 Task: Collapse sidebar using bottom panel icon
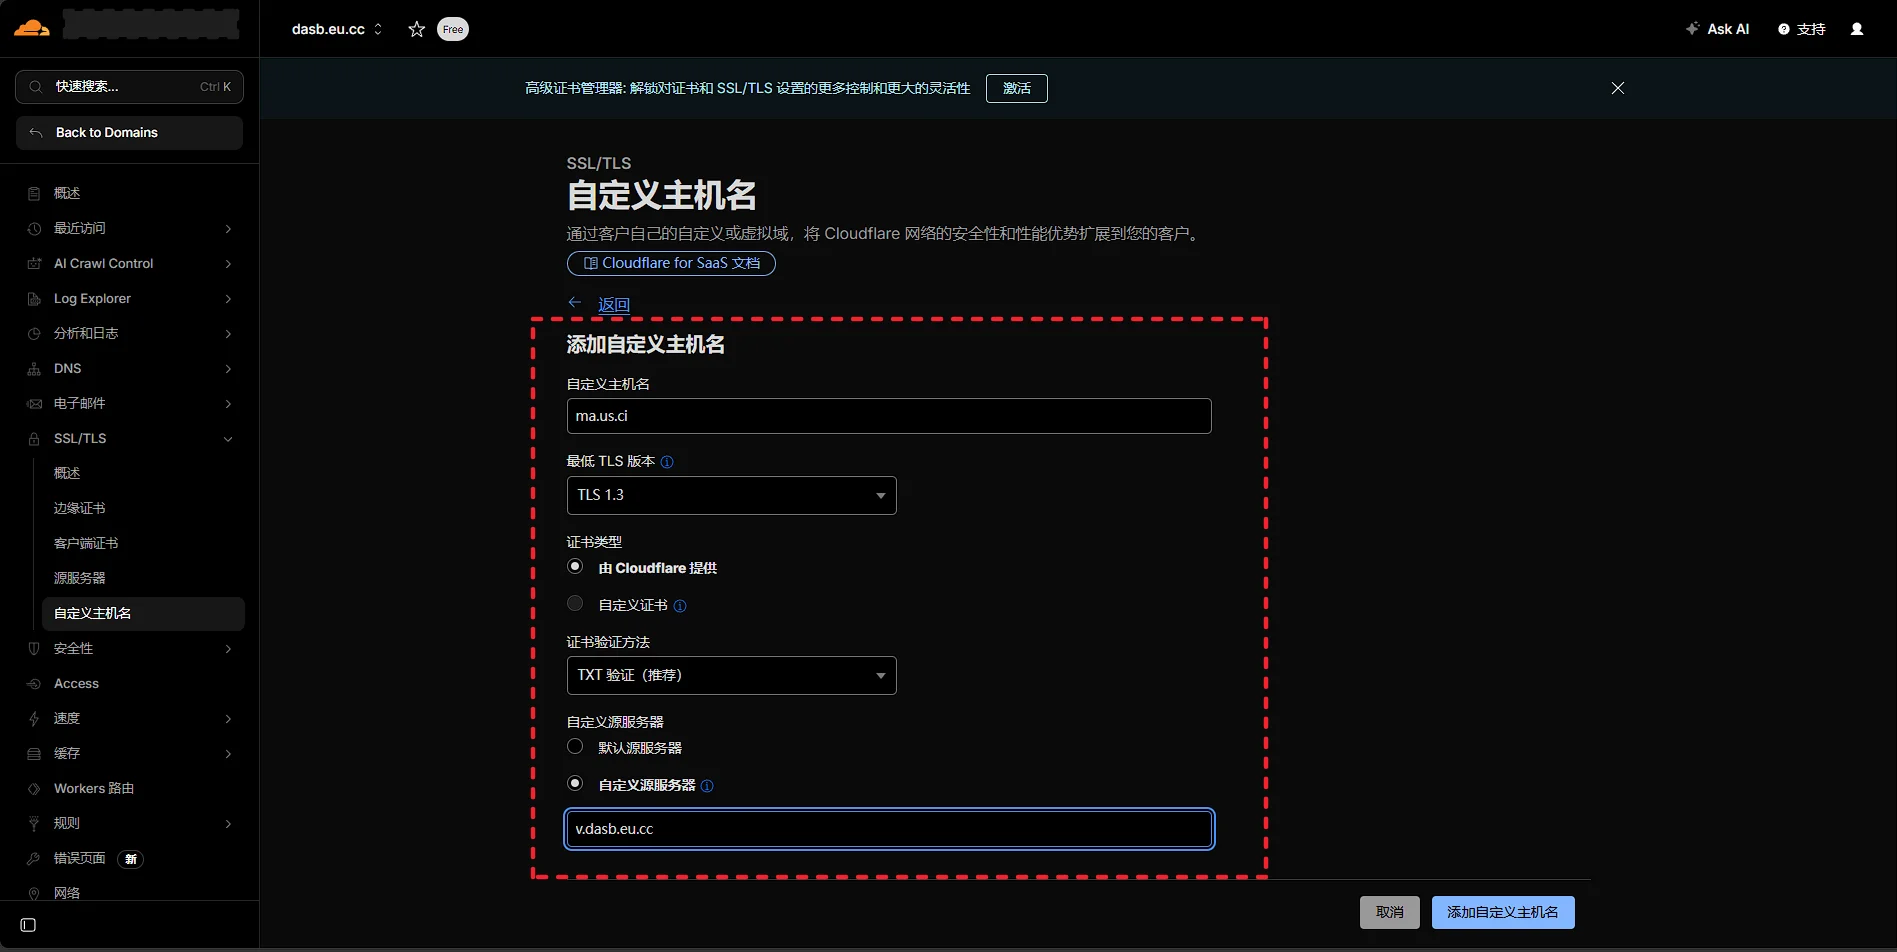coord(28,925)
